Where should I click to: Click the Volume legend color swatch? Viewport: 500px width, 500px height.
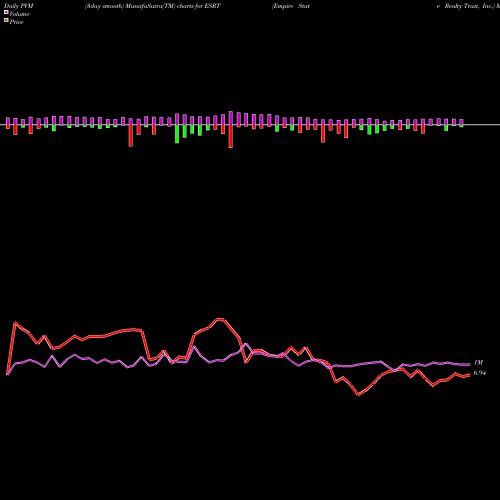click(x=6, y=12)
